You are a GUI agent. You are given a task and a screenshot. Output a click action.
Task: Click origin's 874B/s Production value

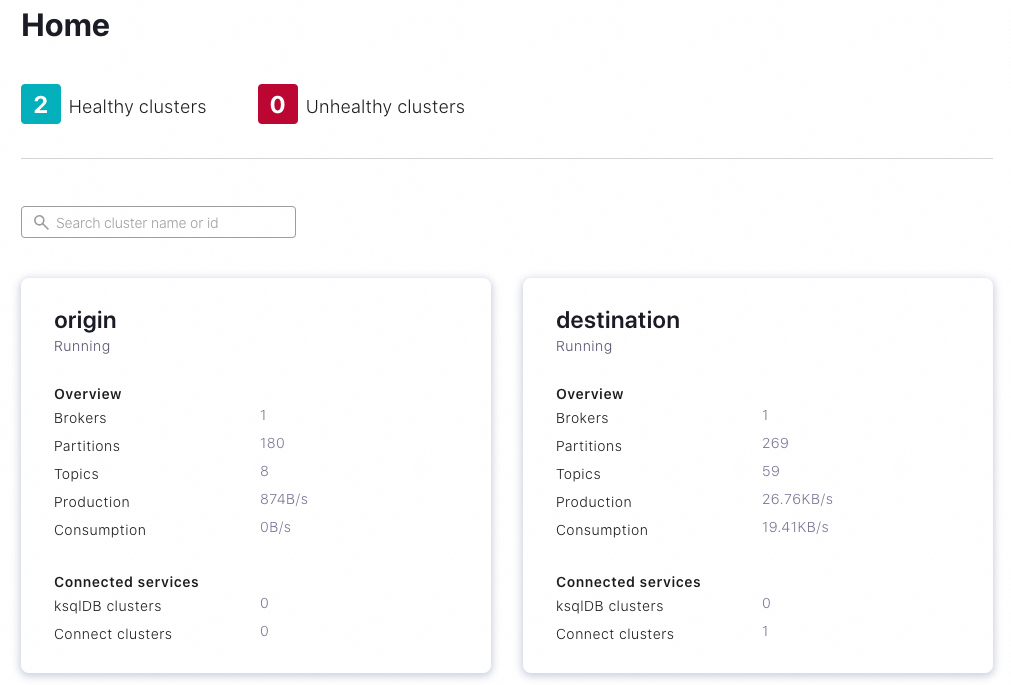pos(284,499)
